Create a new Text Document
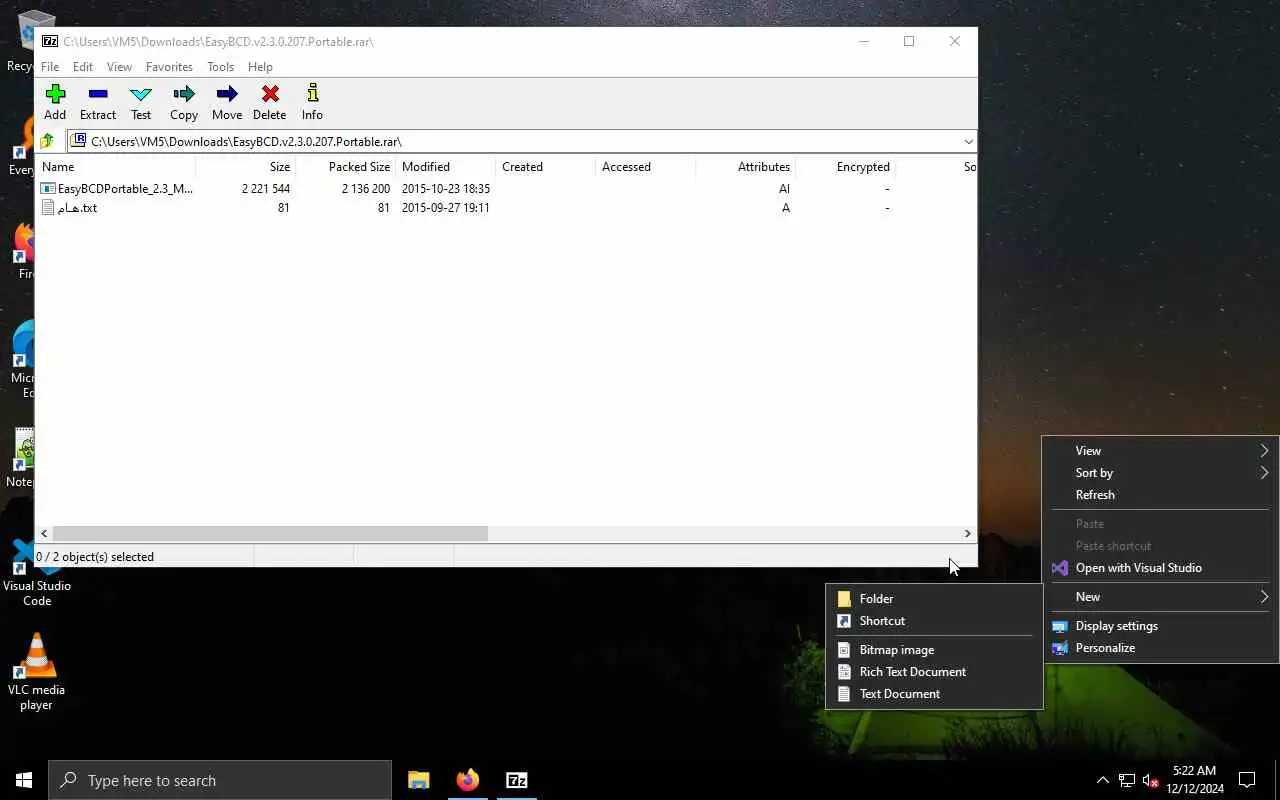This screenshot has height=800, width=1280. [x=934, y=693]
